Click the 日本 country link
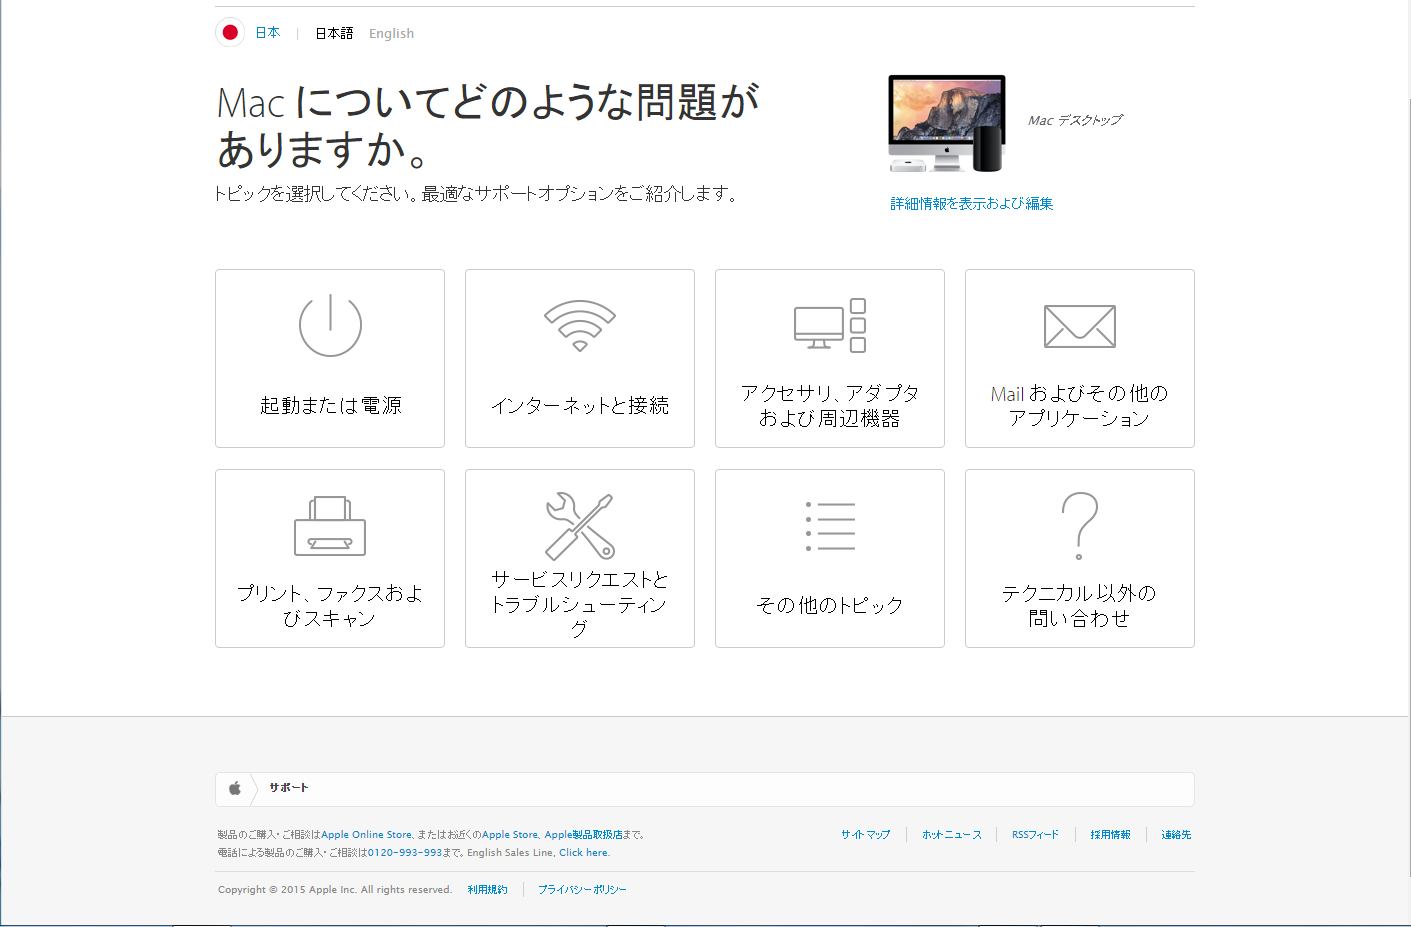 pos(268,33)
